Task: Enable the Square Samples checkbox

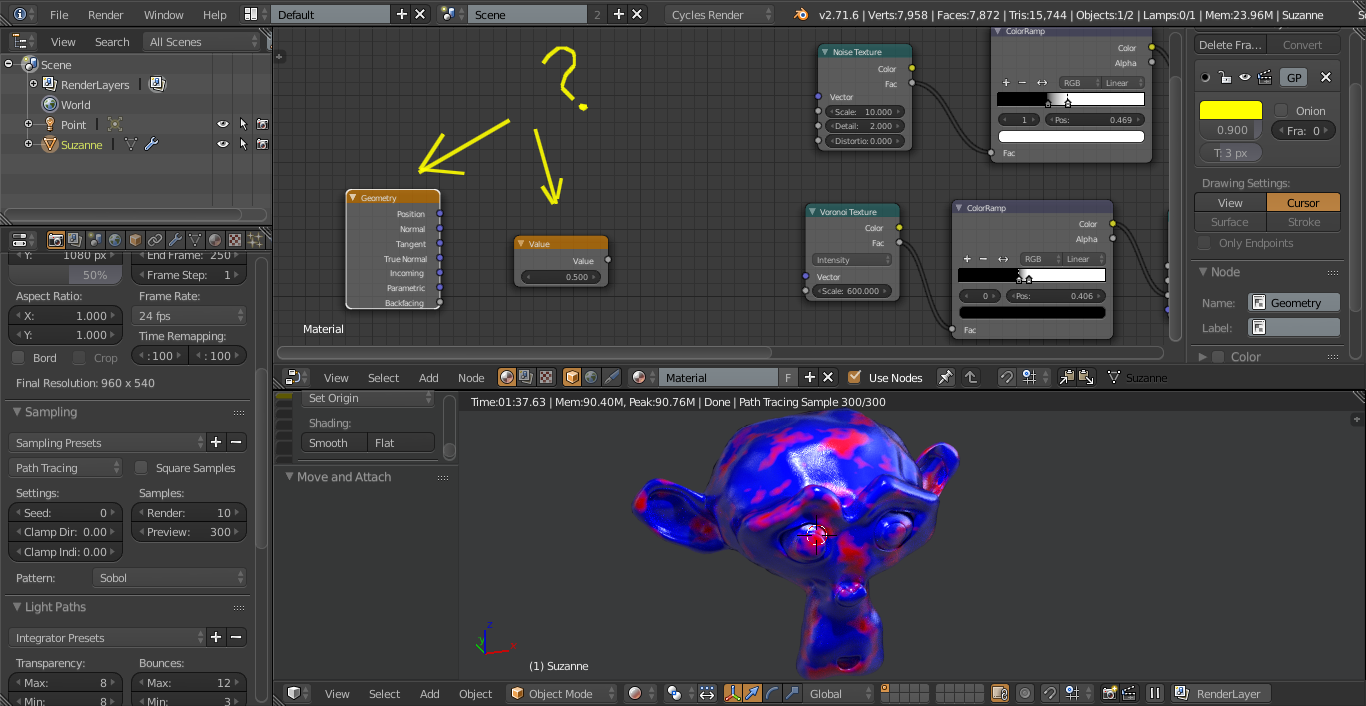Action: point(141,468)
